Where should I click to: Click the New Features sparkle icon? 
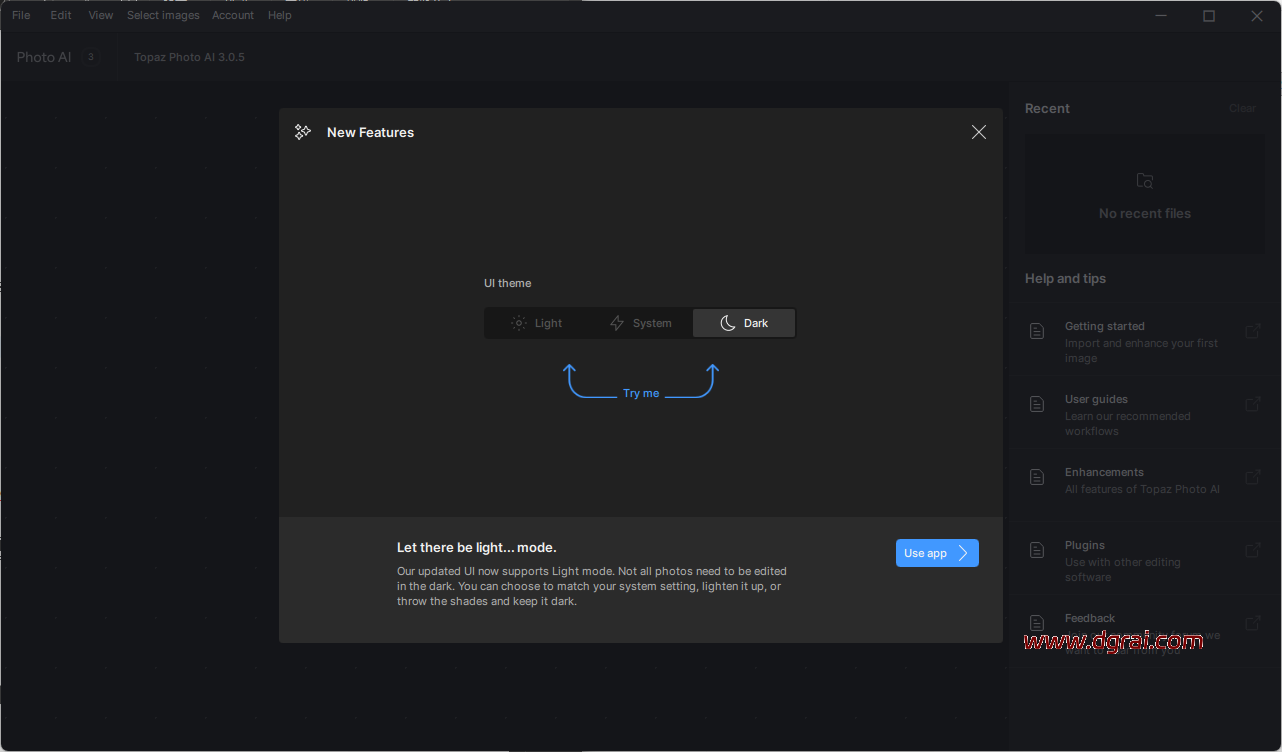click(303, 132)
